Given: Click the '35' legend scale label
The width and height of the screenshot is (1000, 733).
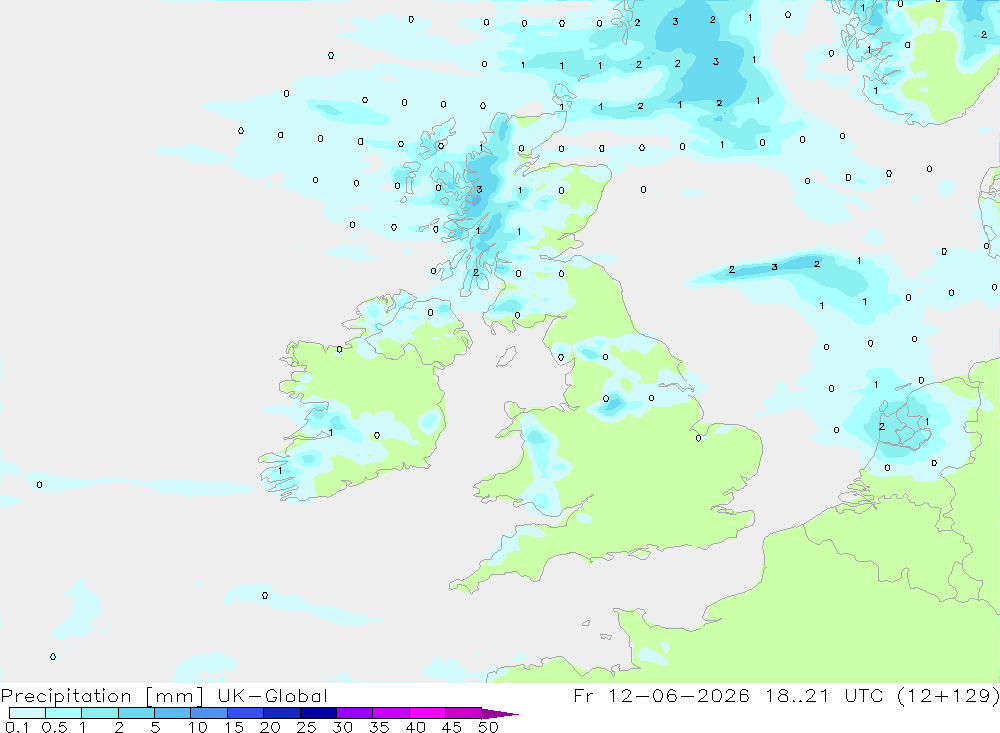Looking at the screenshot, I should click(379, 727).
